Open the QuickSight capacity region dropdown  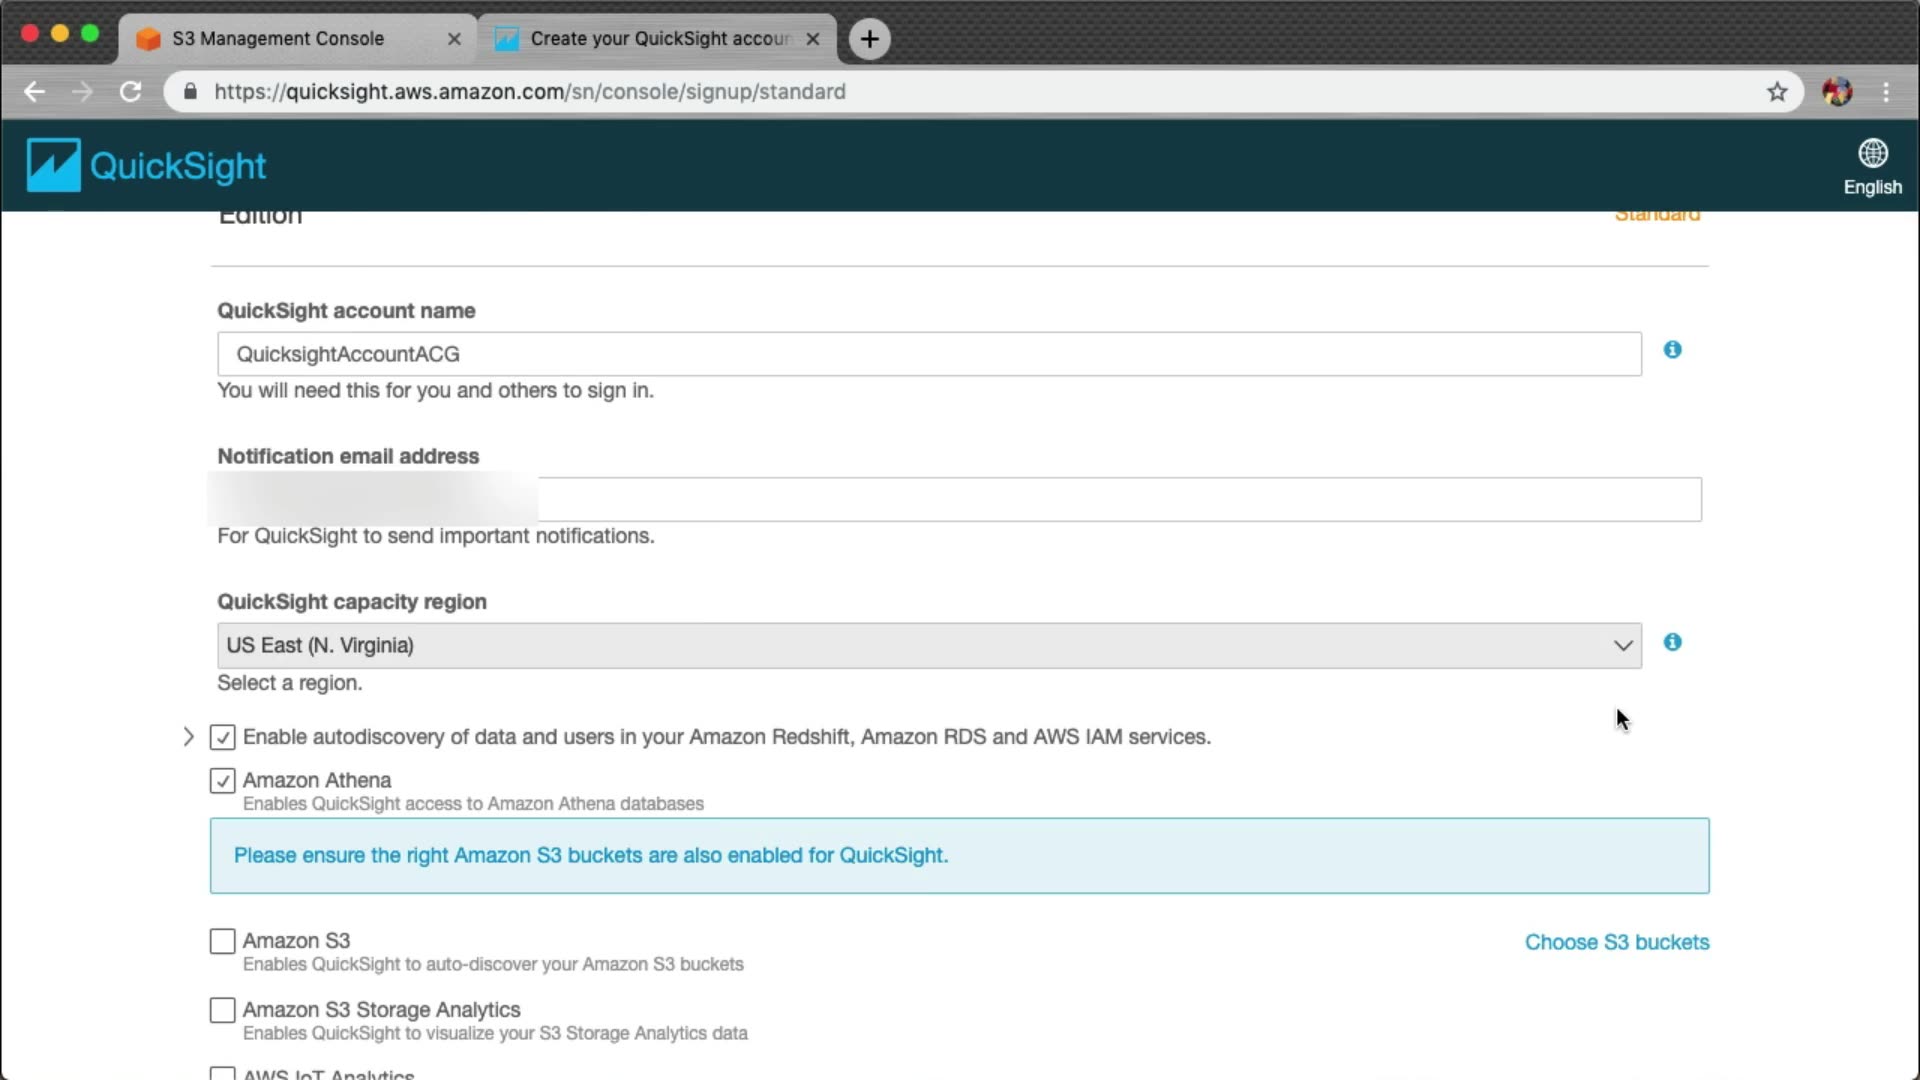point(928,646)
